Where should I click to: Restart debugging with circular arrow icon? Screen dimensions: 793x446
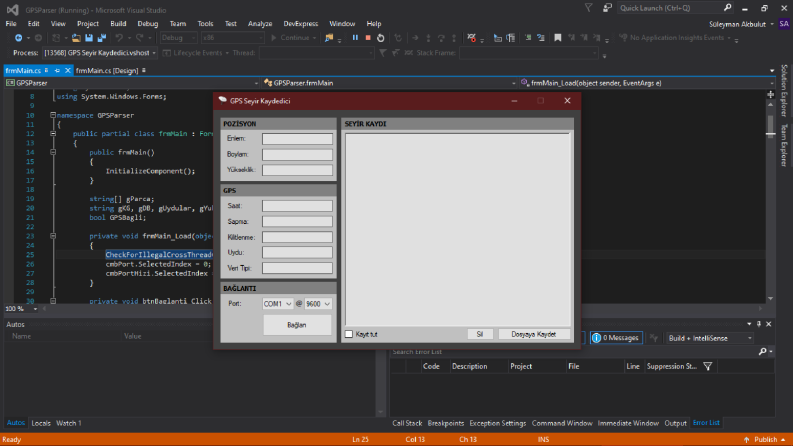pos(381,38)
